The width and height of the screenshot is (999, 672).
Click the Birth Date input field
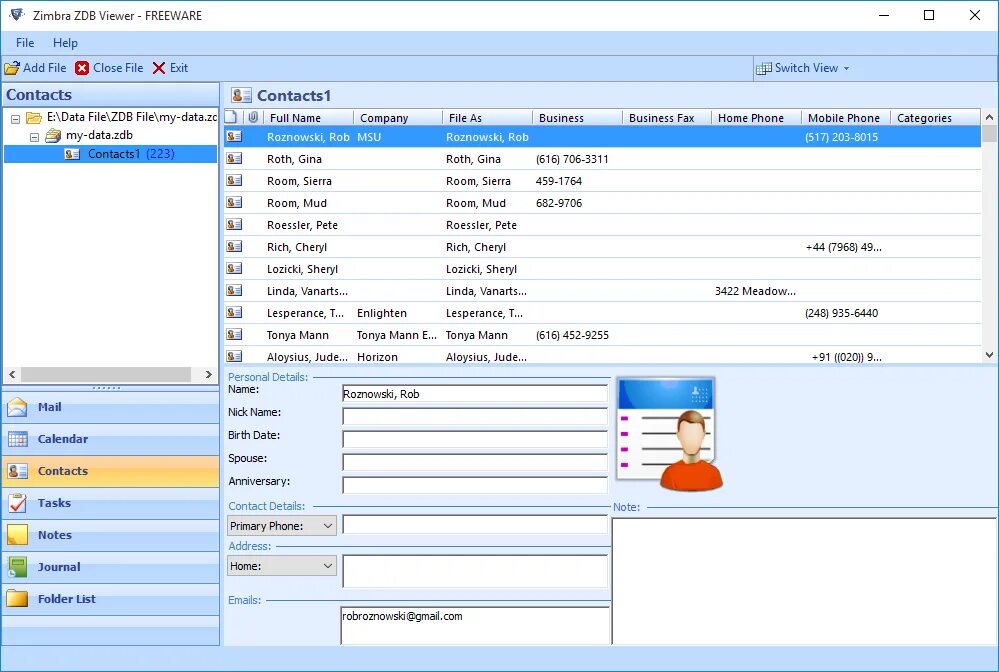[475, 440]
